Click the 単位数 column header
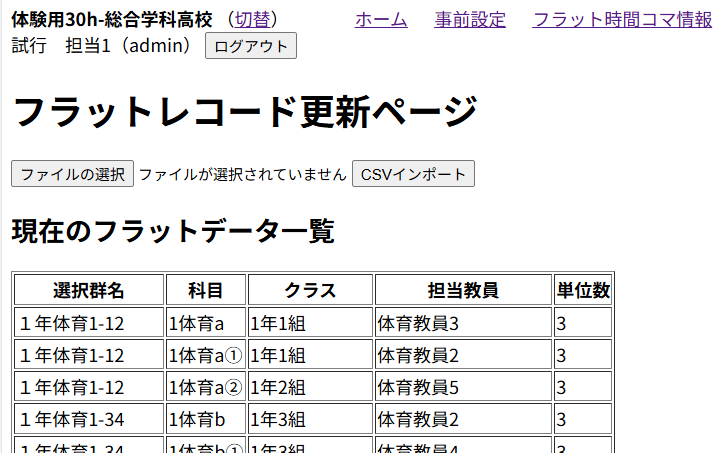The image size is (724, 453). (583, 291)
